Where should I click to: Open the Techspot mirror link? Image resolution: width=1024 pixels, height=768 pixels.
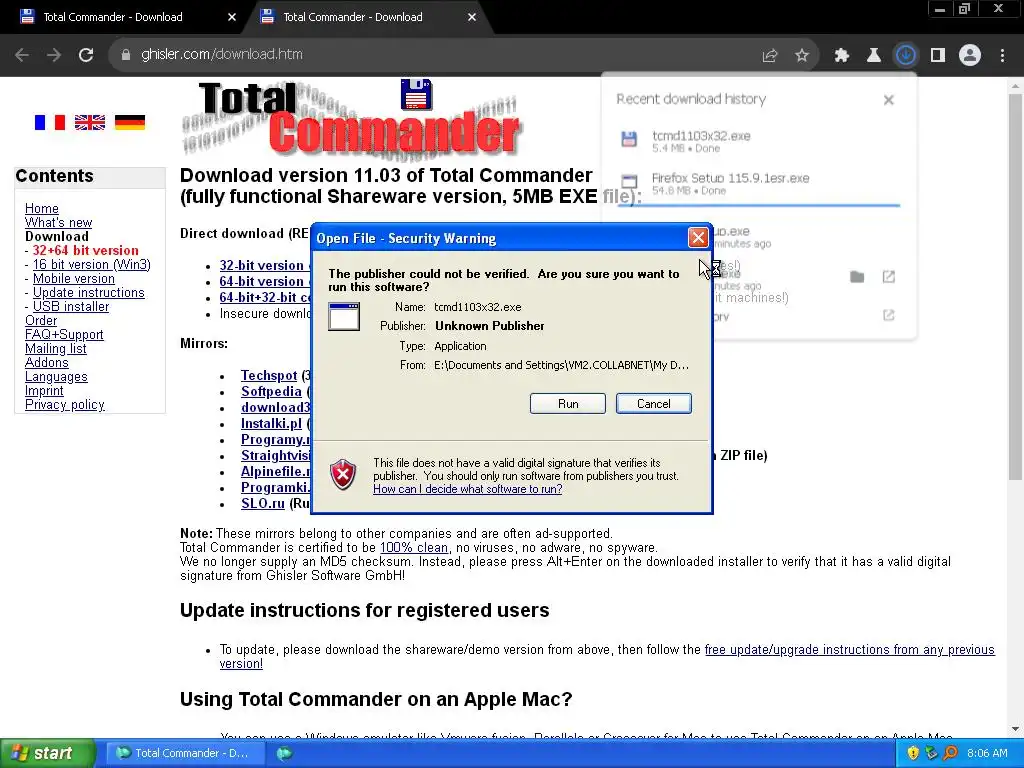pos(269,376)
